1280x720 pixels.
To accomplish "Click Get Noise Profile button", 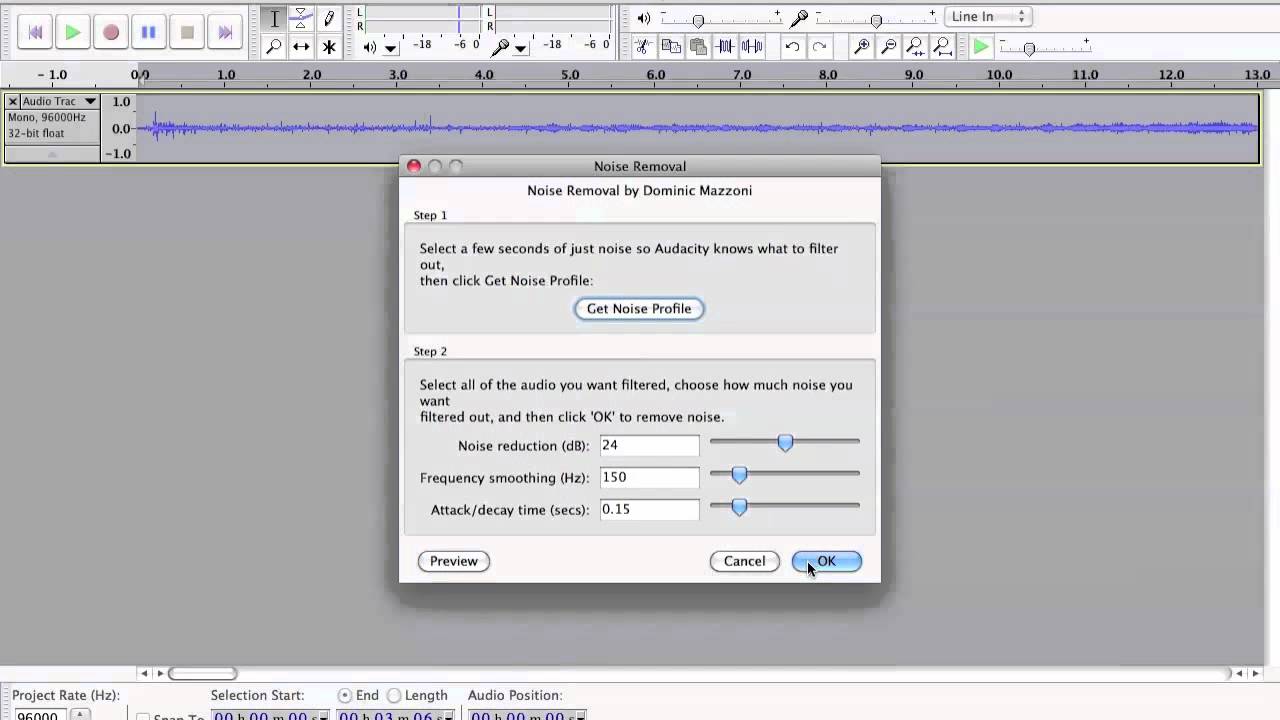I will coord(639,309).
